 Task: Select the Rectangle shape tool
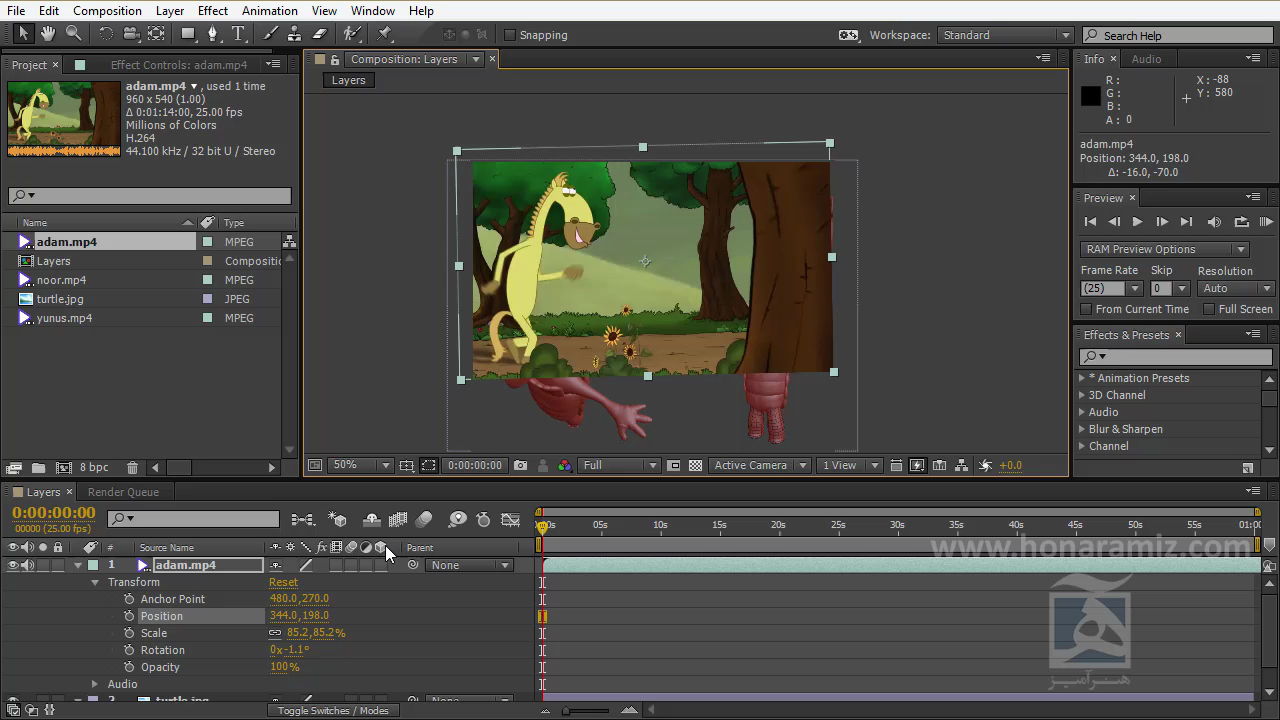tap(188, 34)
